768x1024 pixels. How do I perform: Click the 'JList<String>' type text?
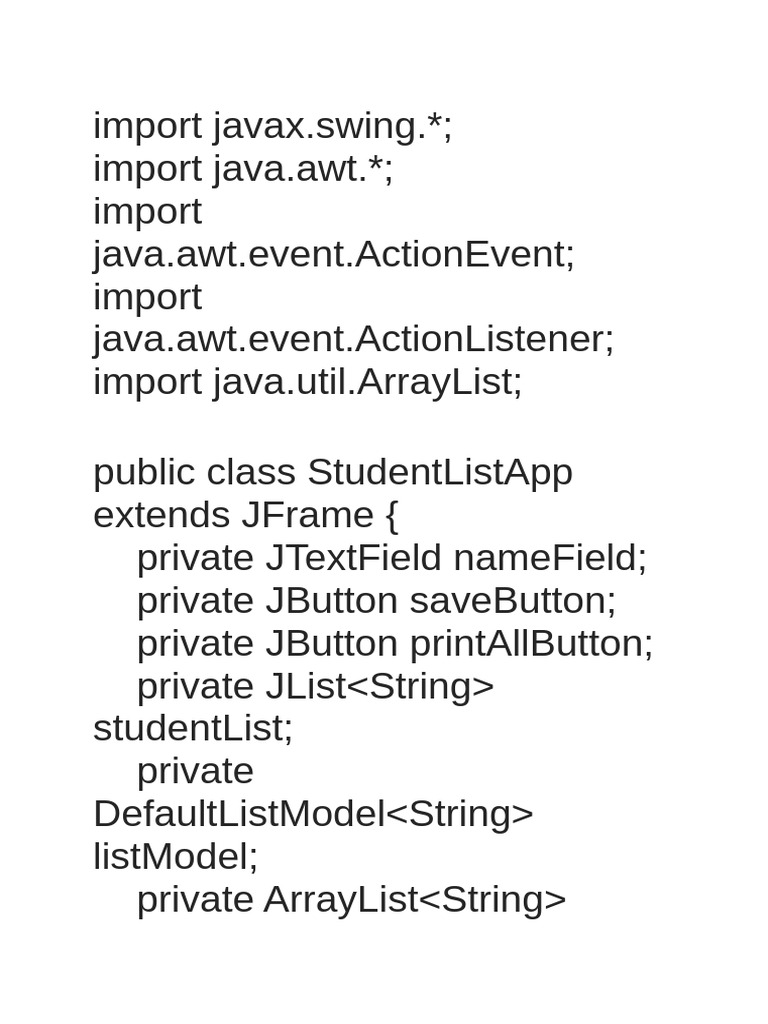pos(379,686)
